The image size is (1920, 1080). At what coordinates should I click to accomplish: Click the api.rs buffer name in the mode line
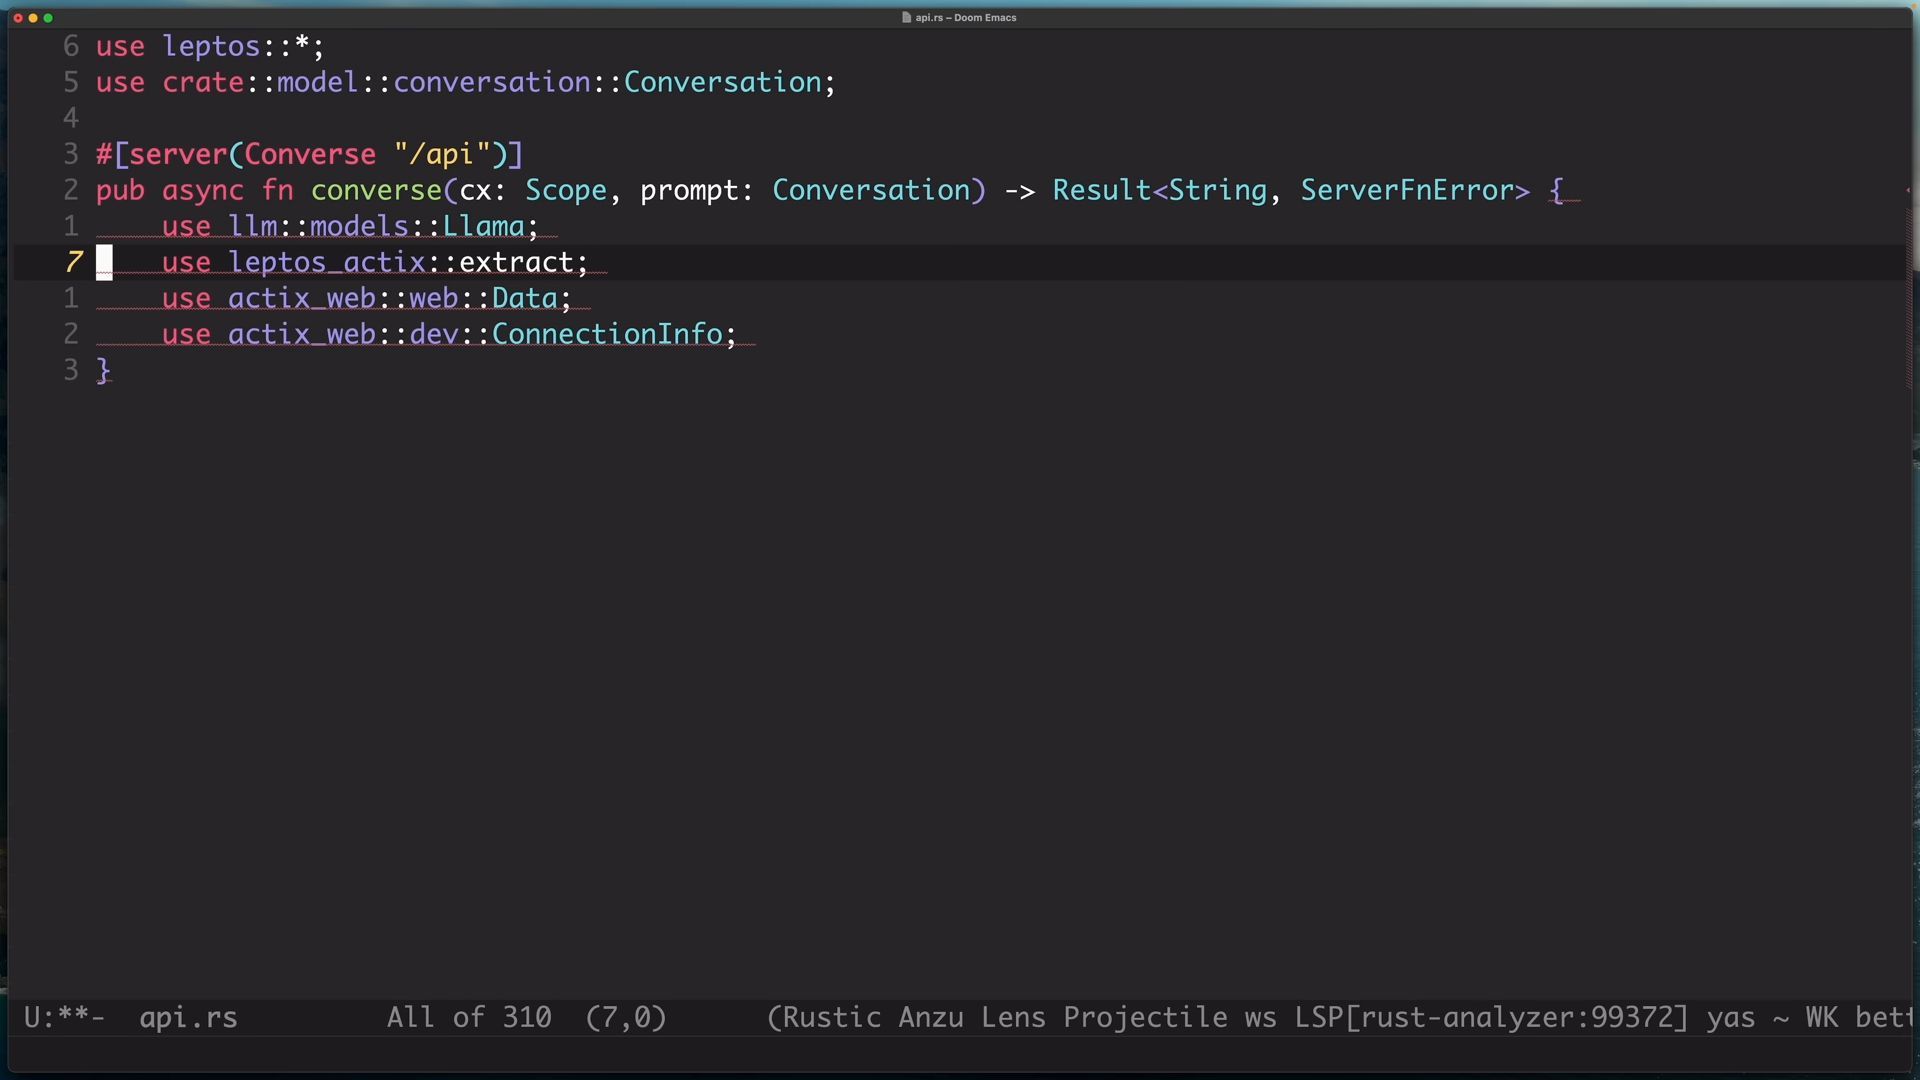coord(188,1018)
